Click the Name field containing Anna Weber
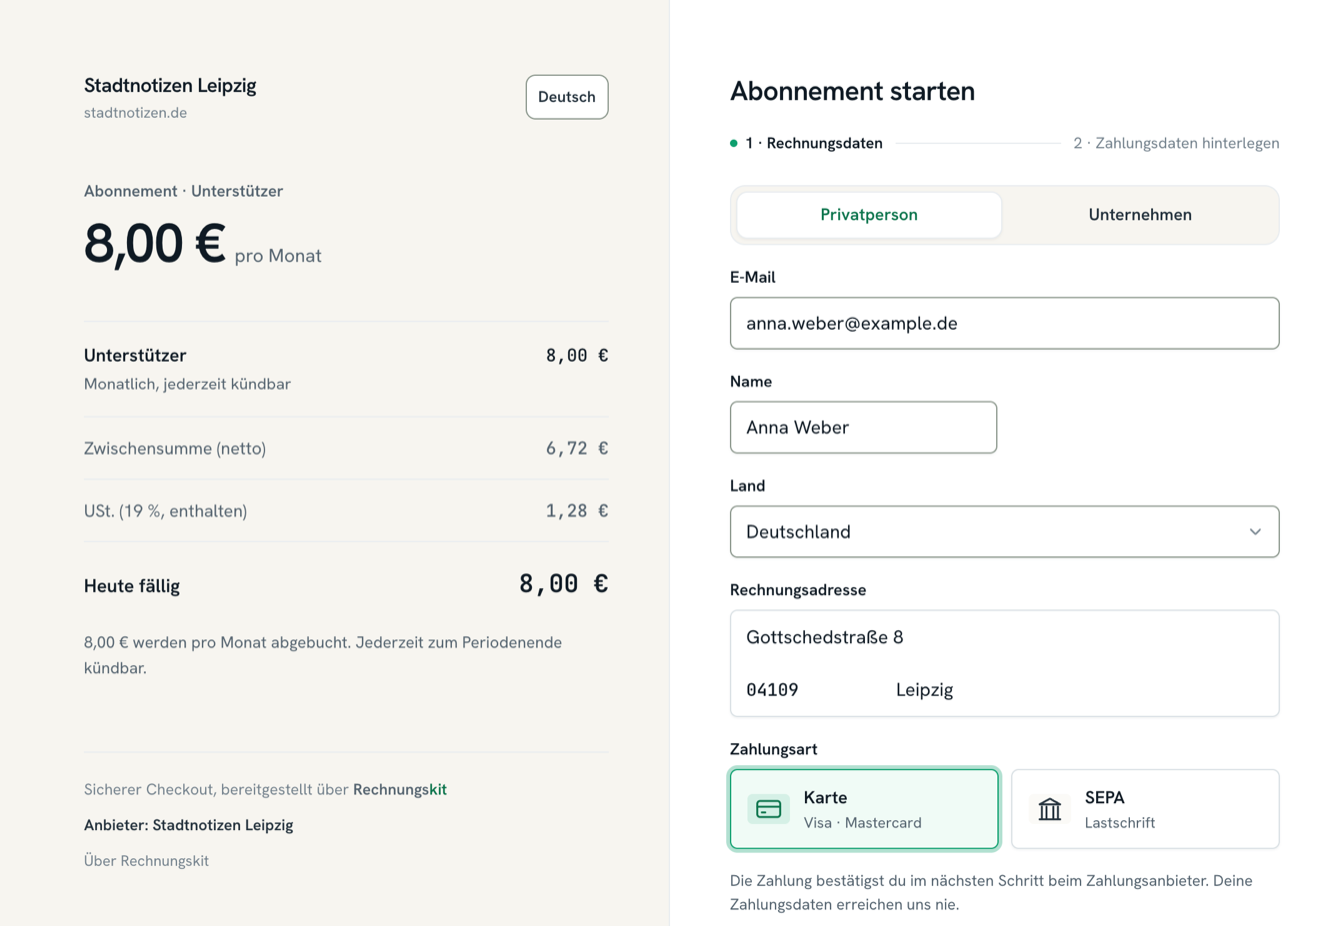 pos(864,427)
